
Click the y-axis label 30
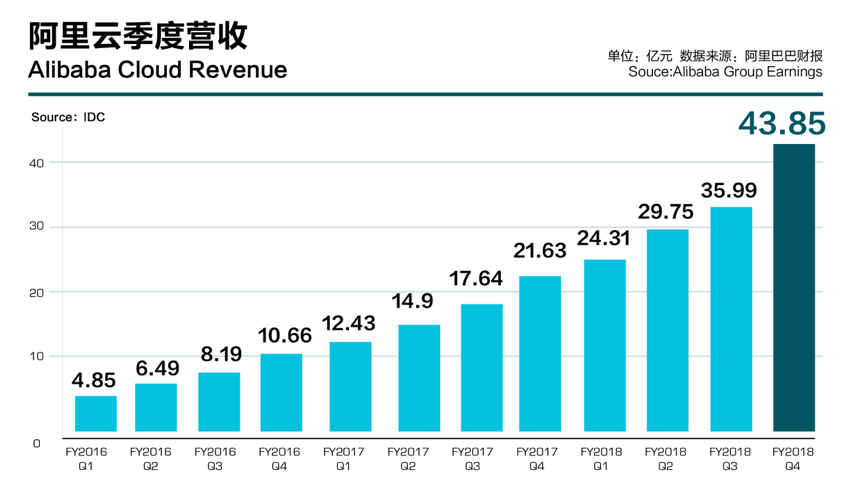(36, 227)
